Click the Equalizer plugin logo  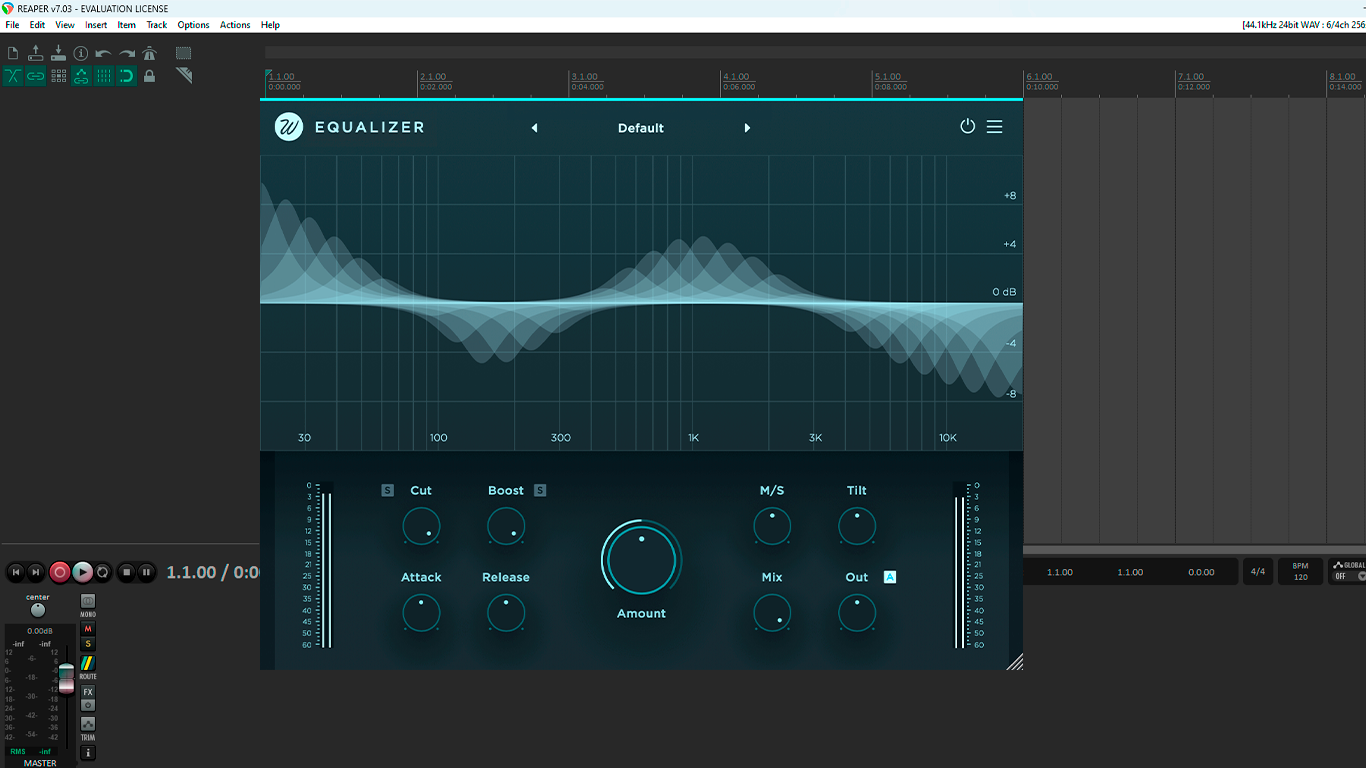[289, 127]
